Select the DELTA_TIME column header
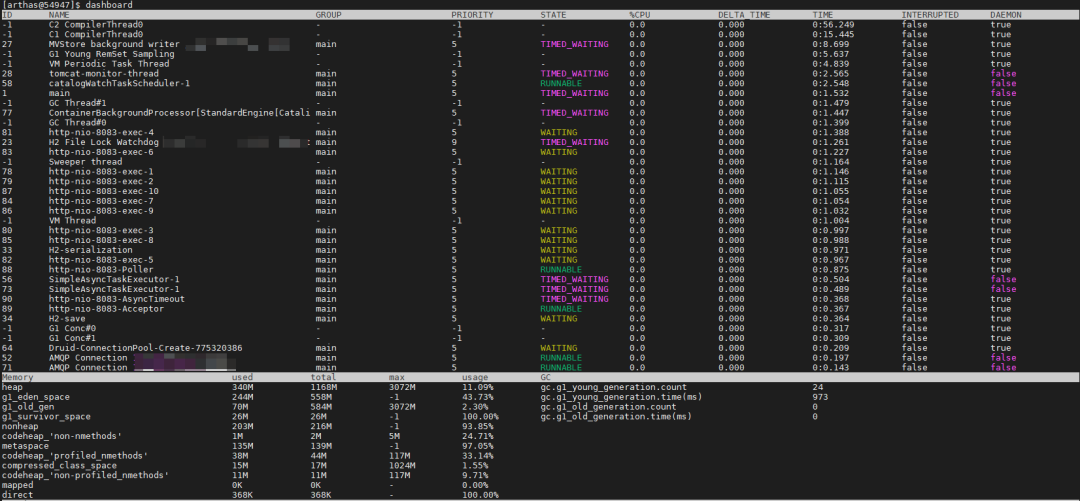Screen dimensions: 1080x501 [x=744, y=14]
